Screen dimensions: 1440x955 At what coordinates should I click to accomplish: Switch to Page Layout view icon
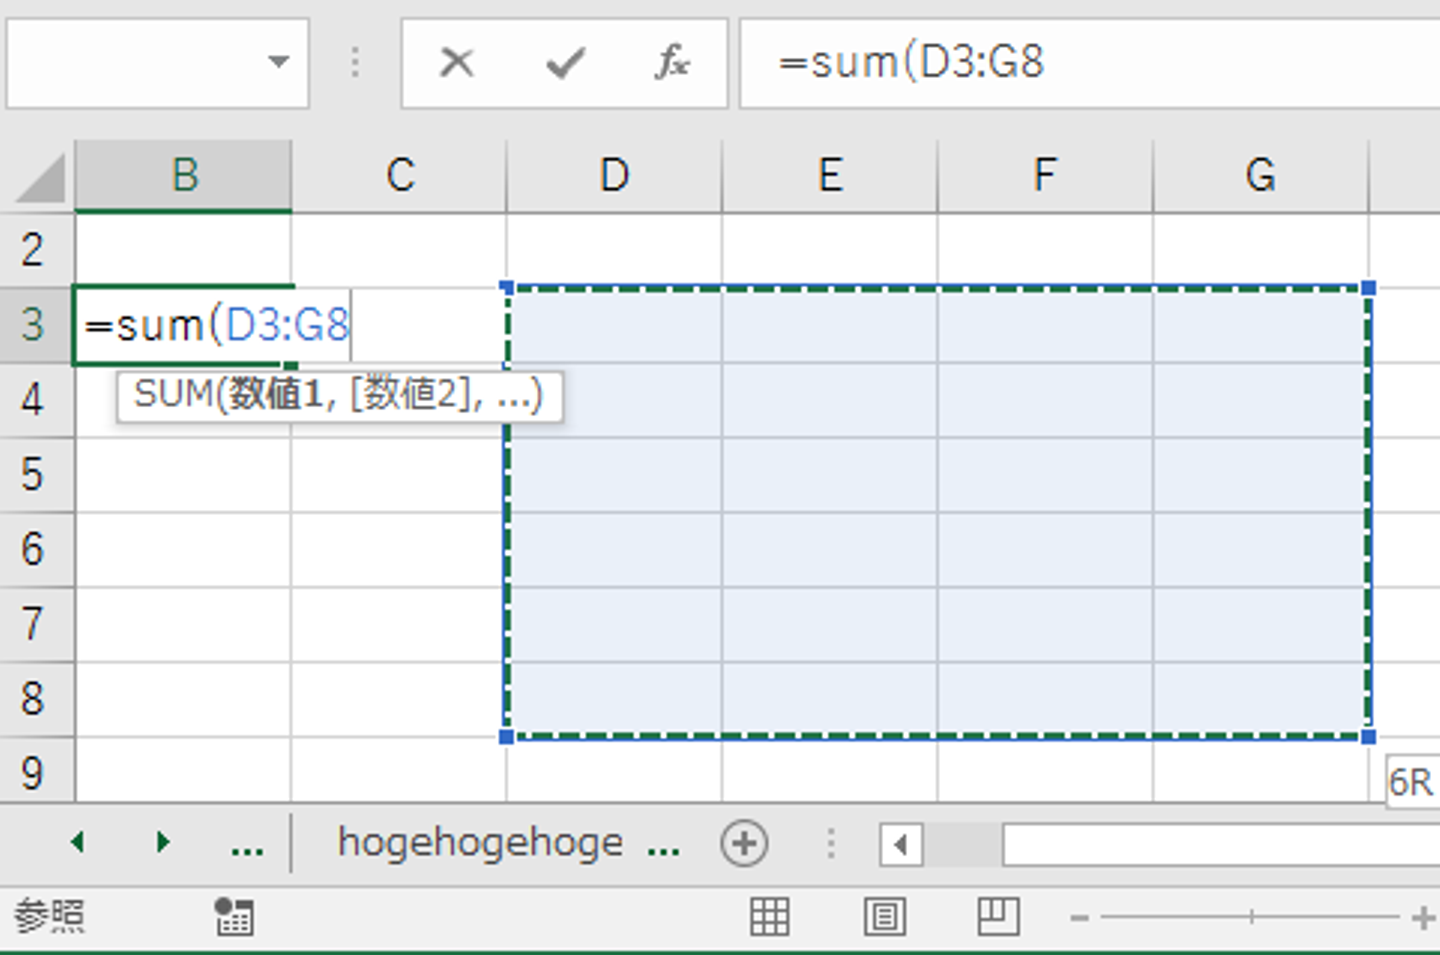point(884,916)
